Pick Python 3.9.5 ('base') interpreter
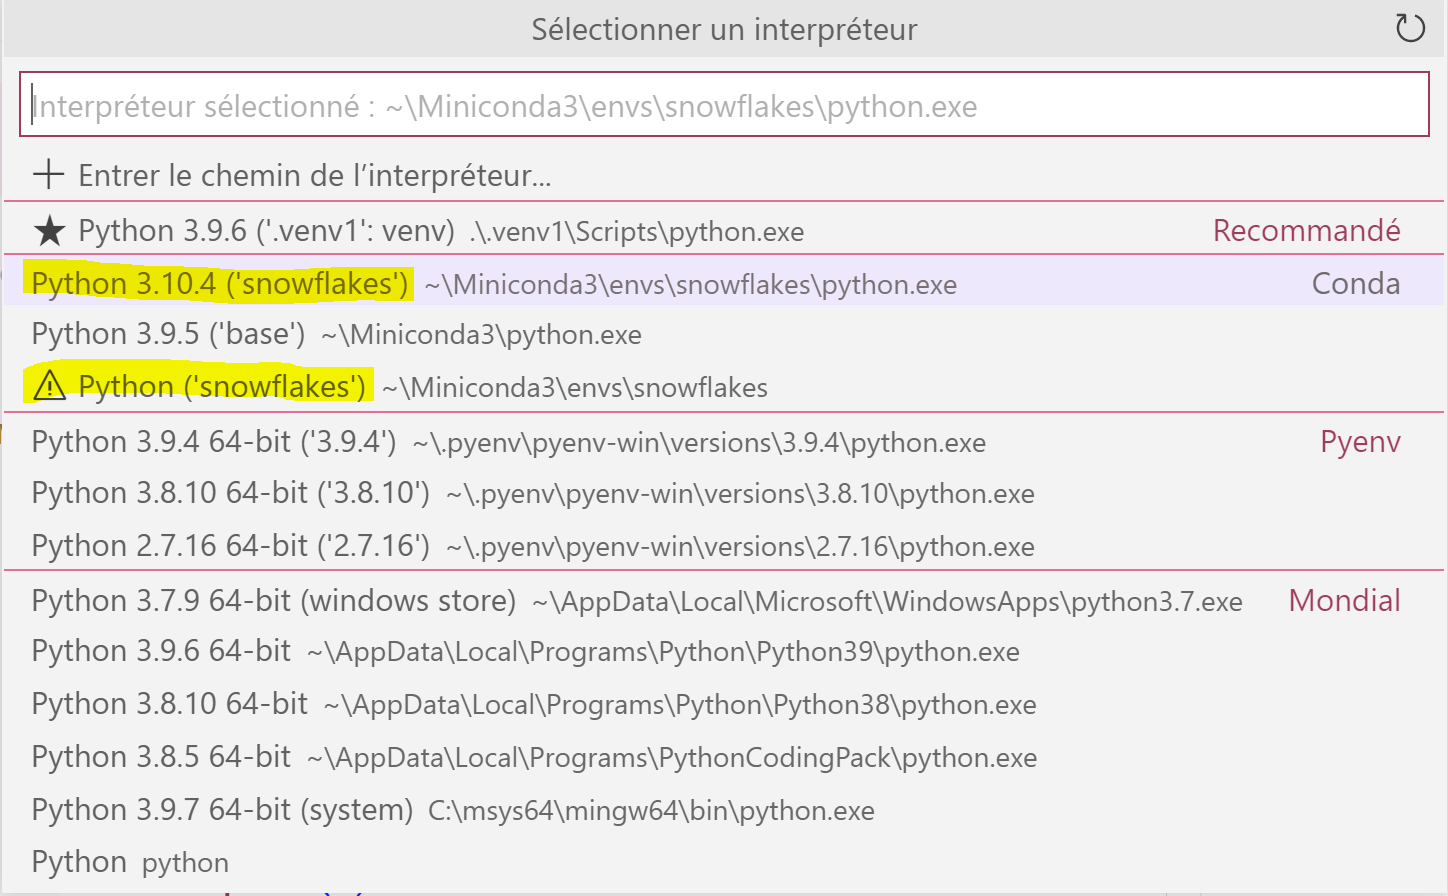This screenshot has width=1448, height=896. point(724,334)
